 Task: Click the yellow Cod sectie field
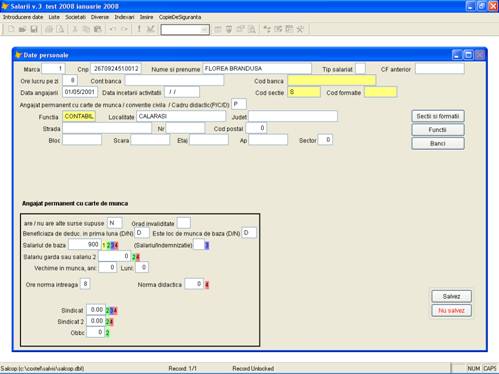304,92
